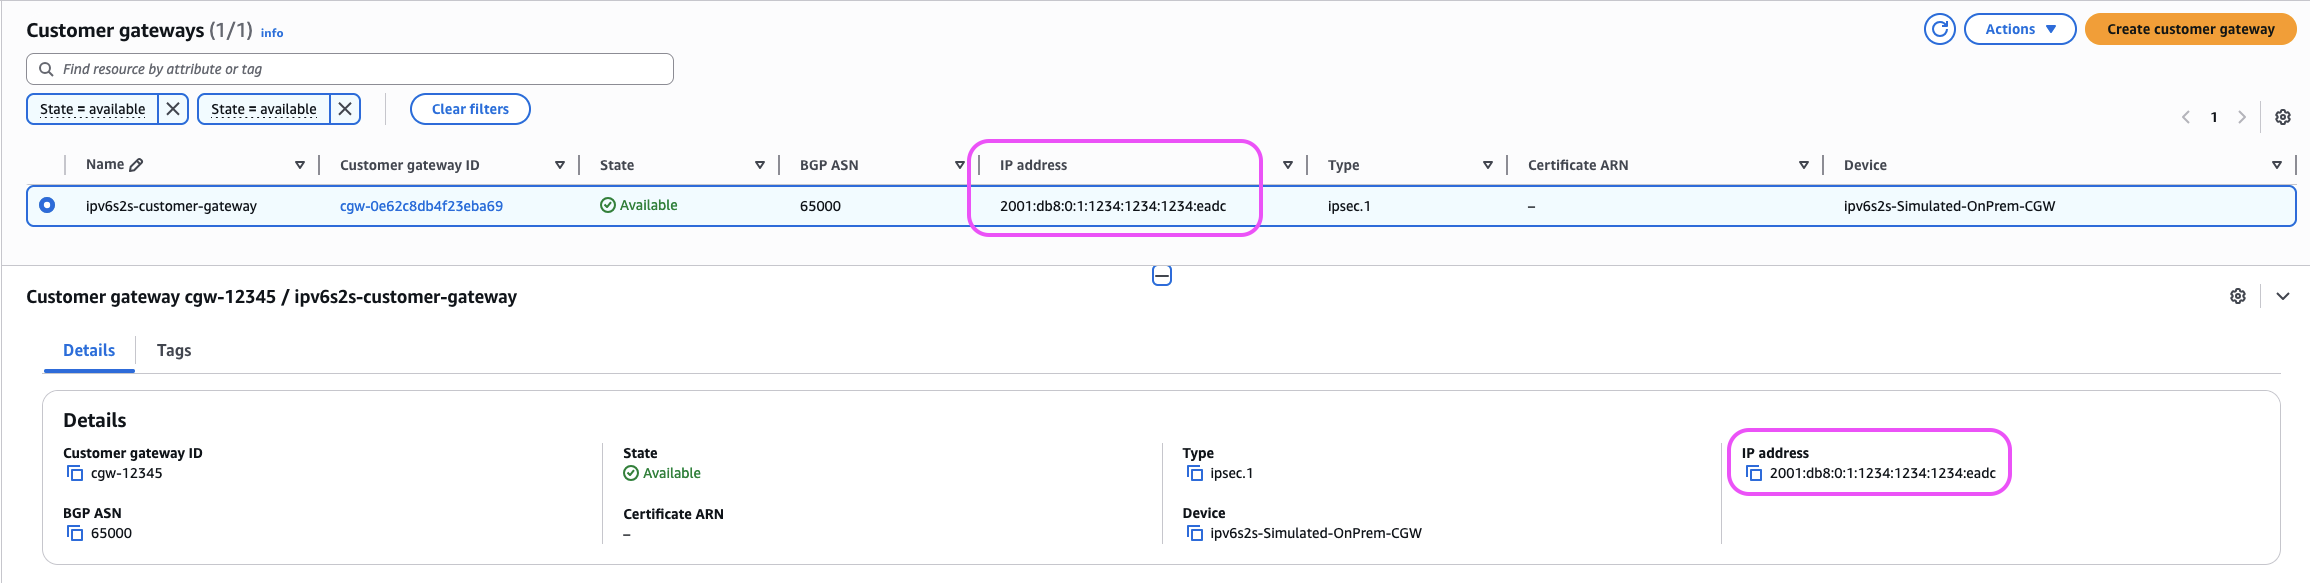Open details panel settings gear
The image size is (2310, 583).
pyautogui.click(x=2238, y=296)
